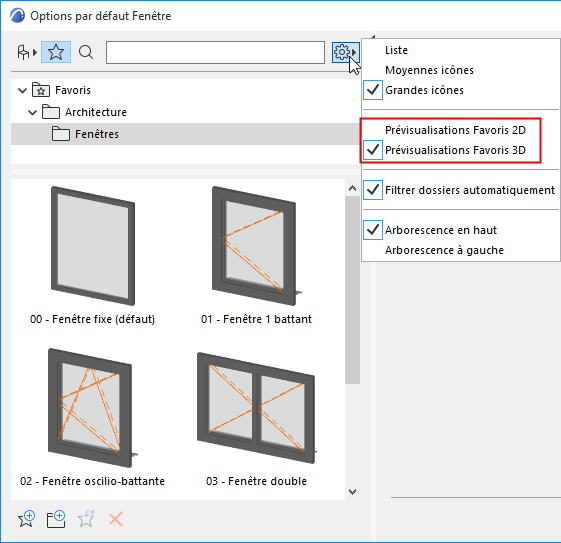Screen dimensions: 561x543
Task: Click the new favorite star-plus icon
Action: (x=26, y=519)
